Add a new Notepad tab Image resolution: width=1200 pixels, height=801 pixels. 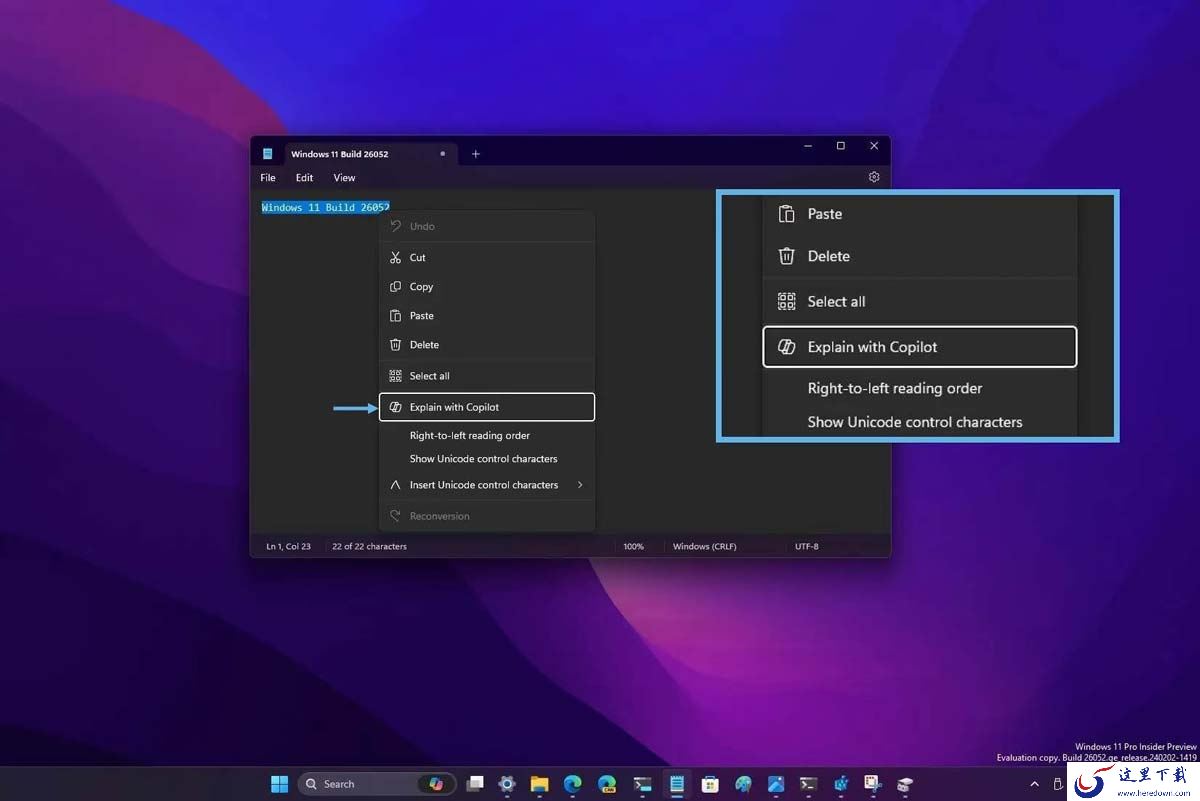476,154
